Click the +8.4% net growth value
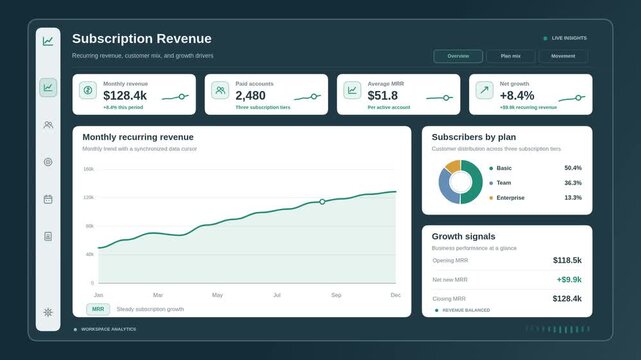641x360 pixels. tap(517, 96)
